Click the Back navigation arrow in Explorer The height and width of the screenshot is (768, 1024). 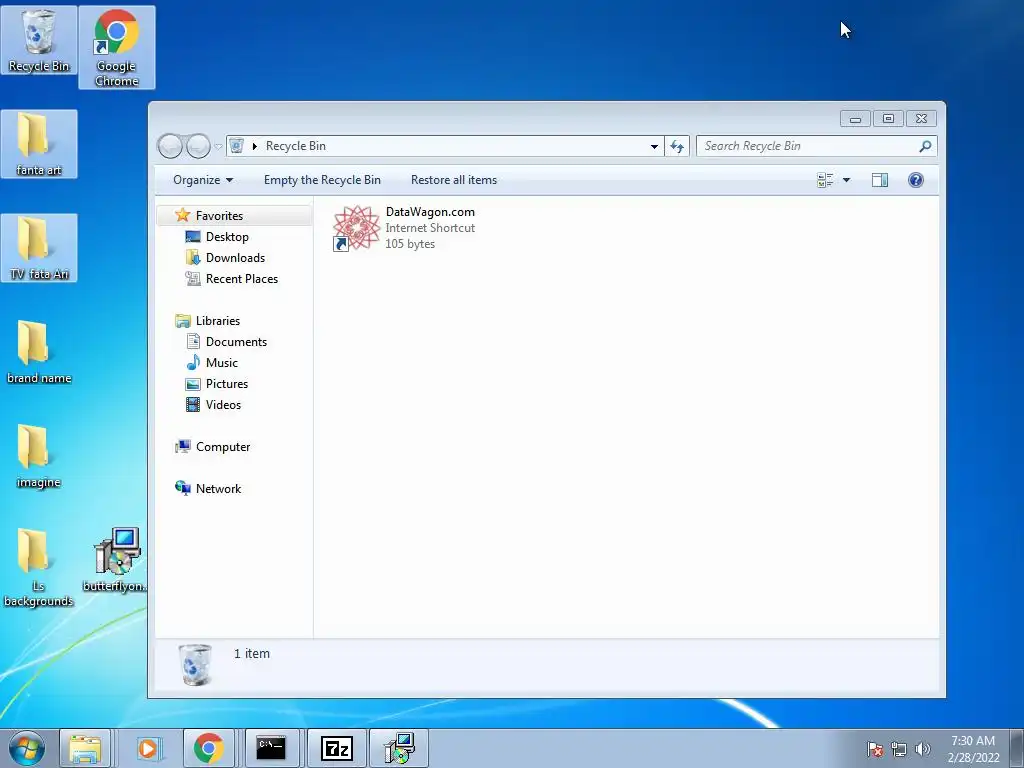tap(170, 146)
